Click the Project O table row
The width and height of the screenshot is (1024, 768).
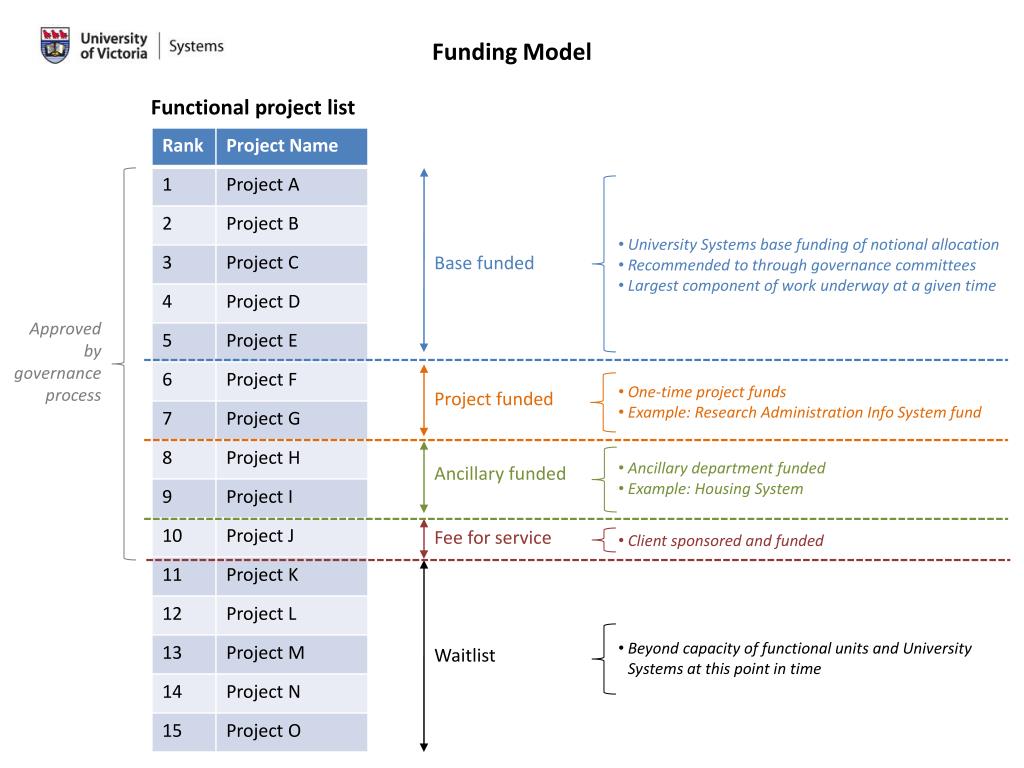click(x=260, y=731)
